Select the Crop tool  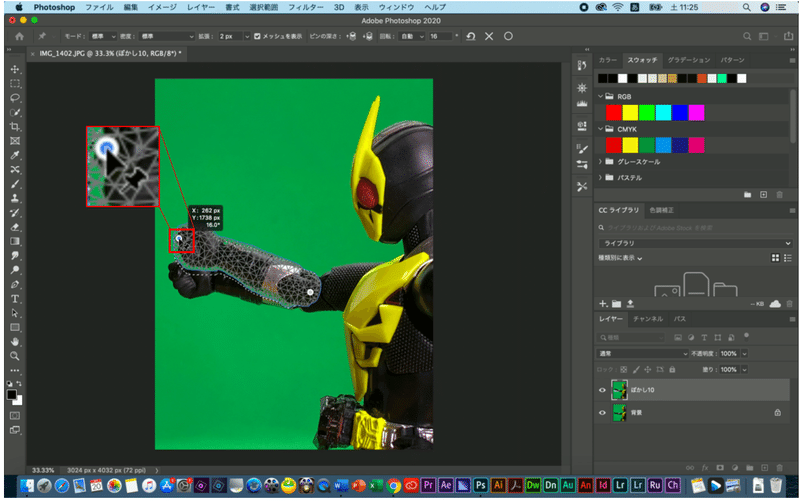tap(15, 127)
